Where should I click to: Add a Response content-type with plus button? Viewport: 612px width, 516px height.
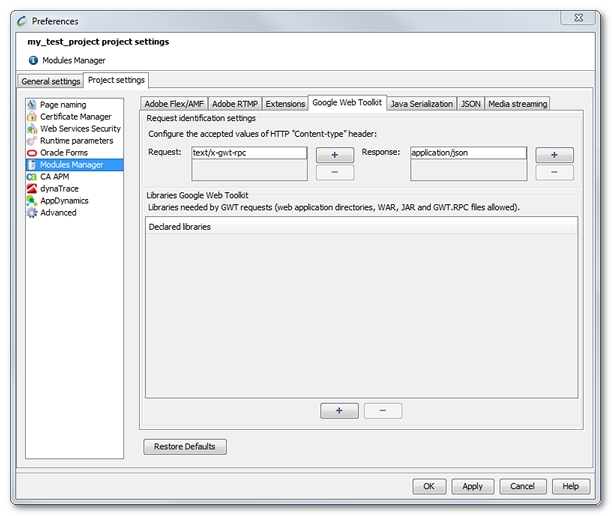[554, 155]
